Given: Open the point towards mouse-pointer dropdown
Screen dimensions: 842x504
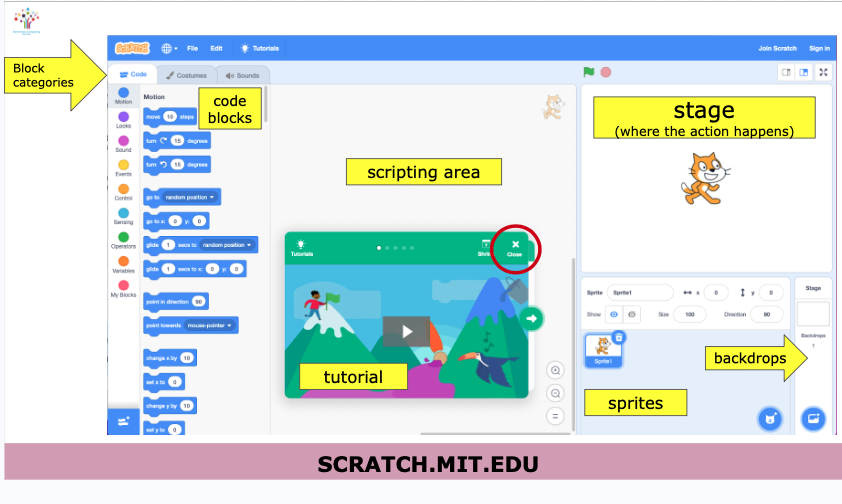Looking at the screenshot, I should (209, 326).
